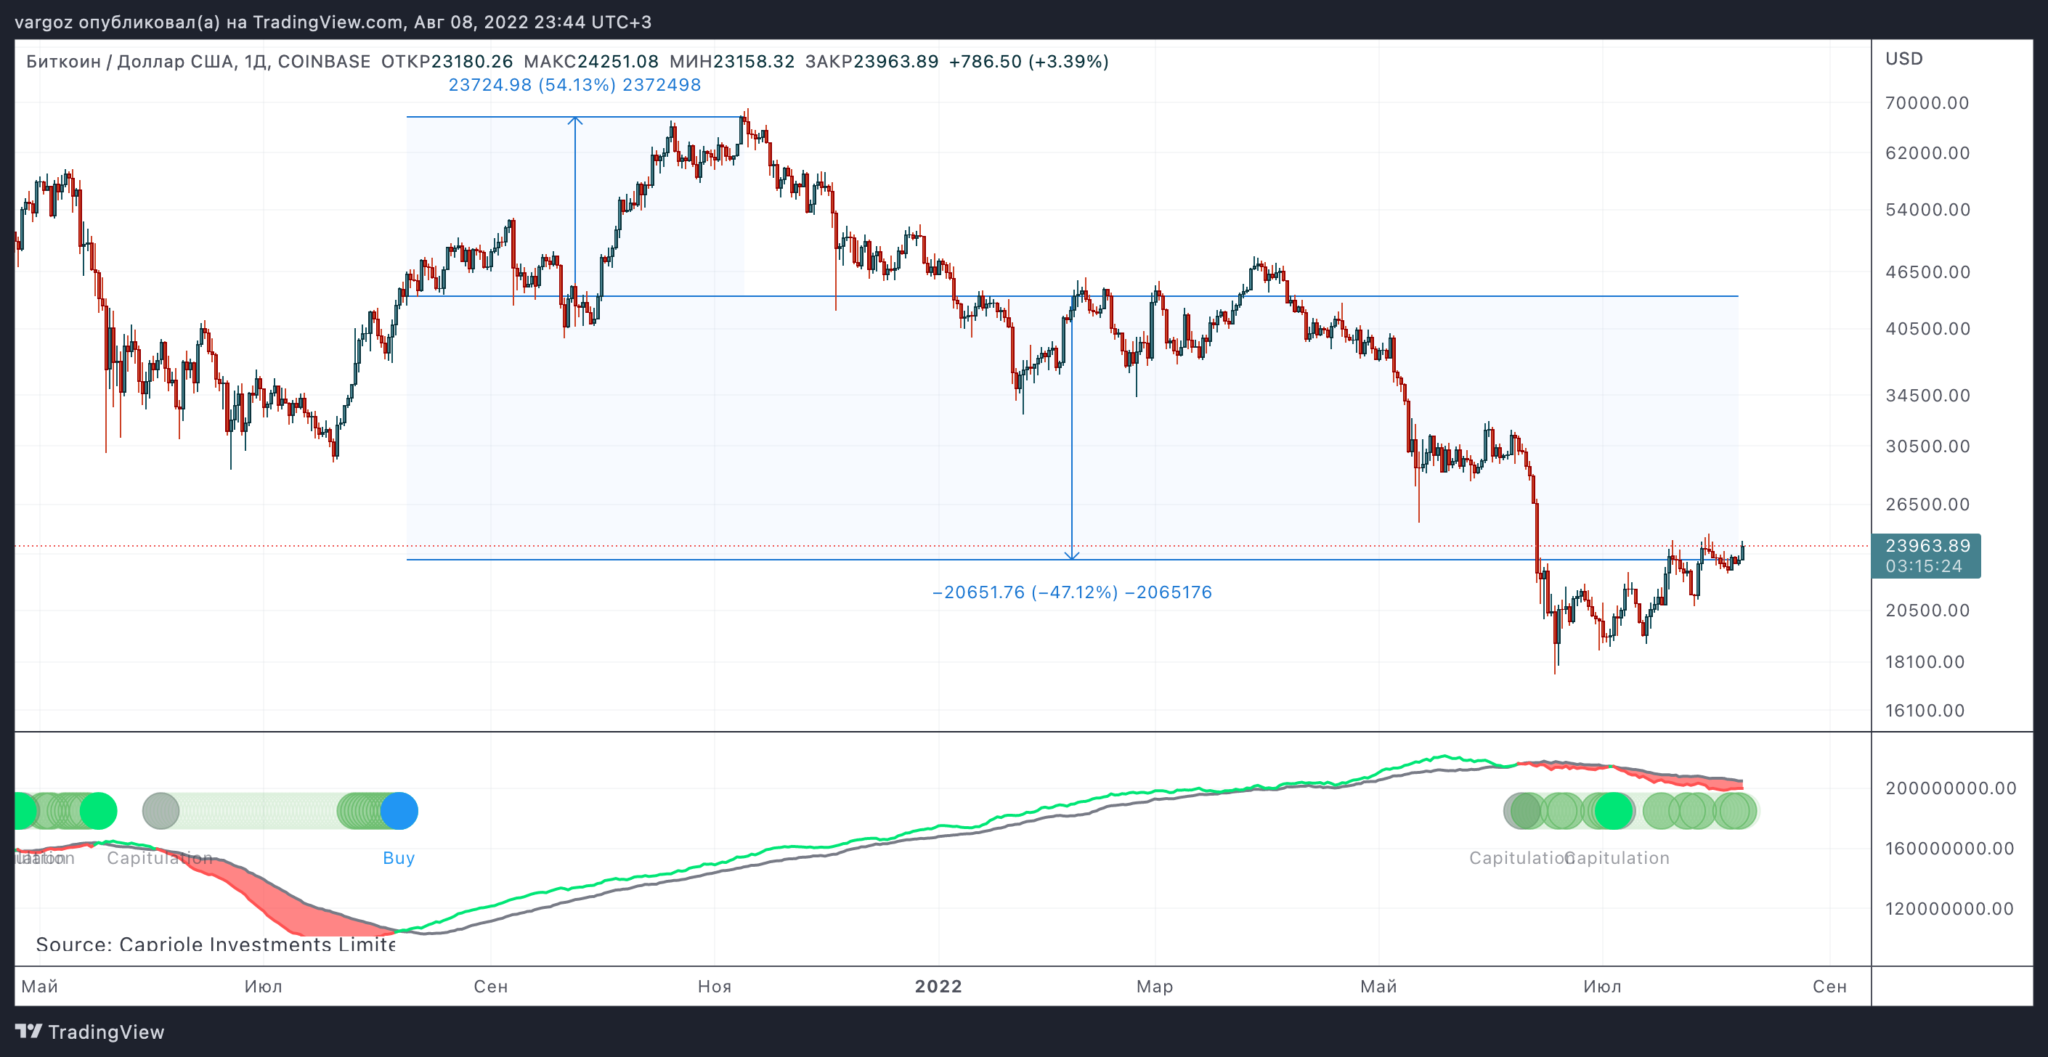The width and height of the screenshot is (2048, 1057).
Task: Click the 'Buy' text label under blue circle
Action: click(x=398, y=858)
